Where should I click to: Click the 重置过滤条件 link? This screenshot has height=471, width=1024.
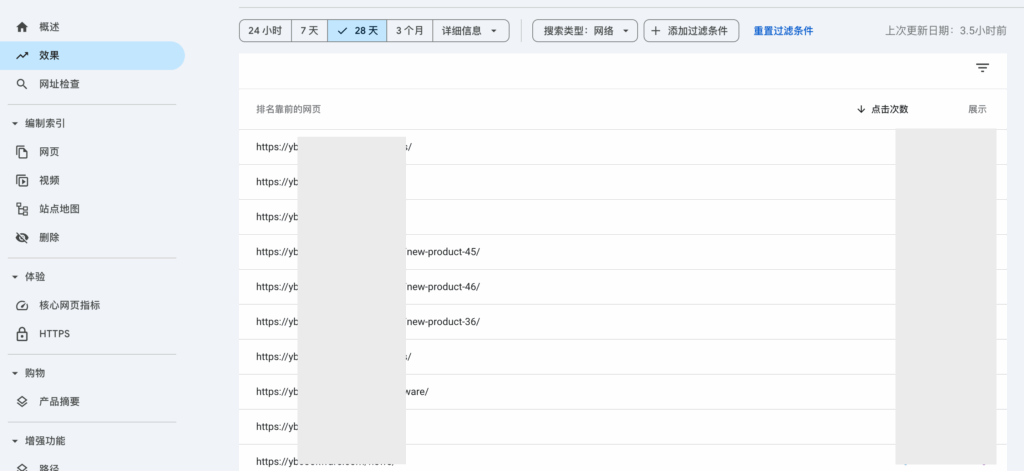pos(783,31)
